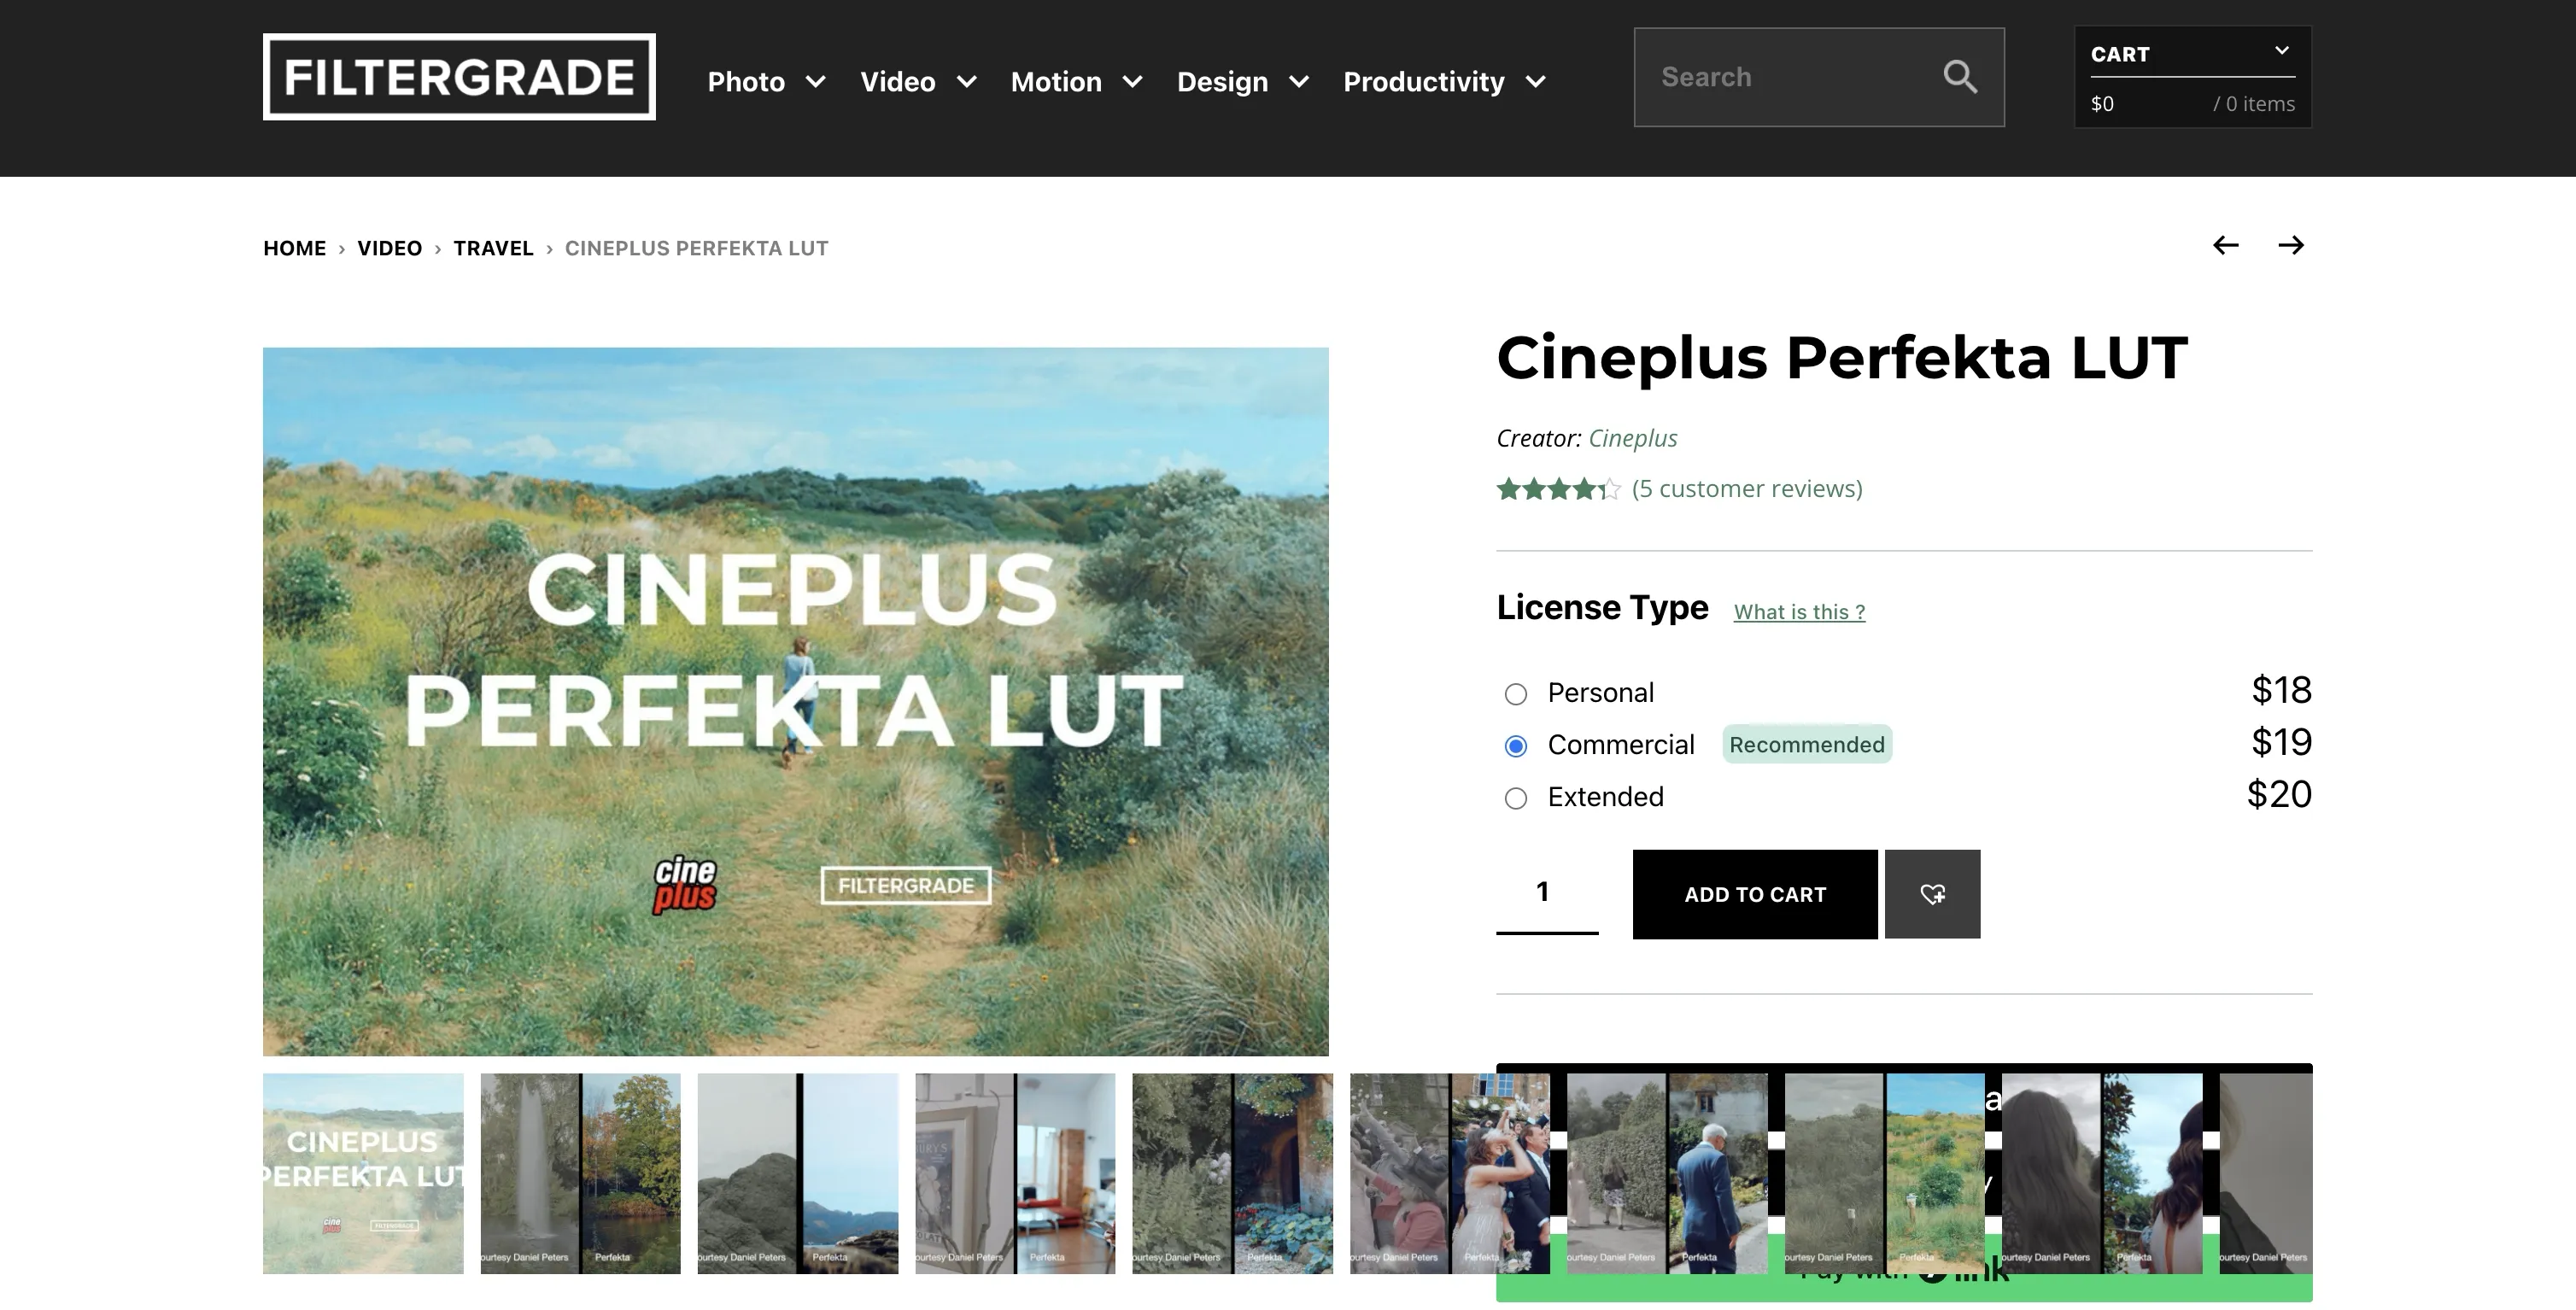Expand the Cart dropdown
Screen dimensions: 2576x1310
(x=2281, y=51)
